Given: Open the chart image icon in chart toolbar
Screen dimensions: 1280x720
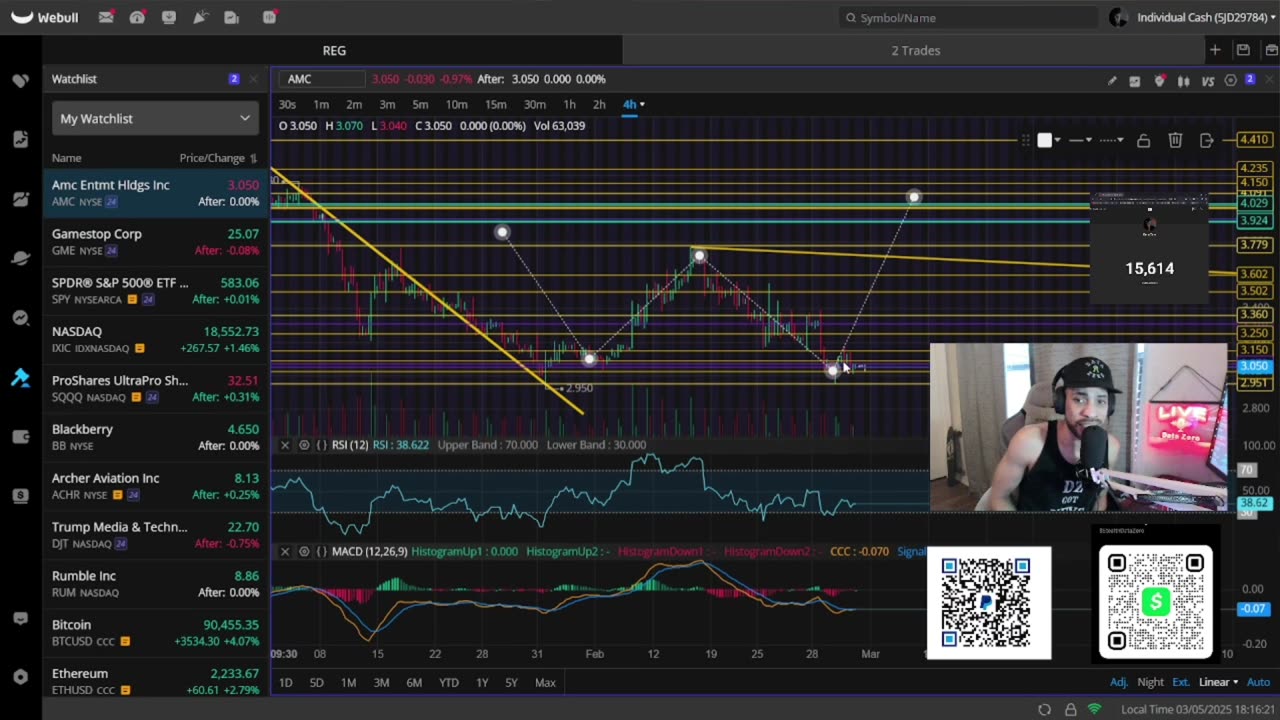Looking at the screenshot, I should [1135, 81].
